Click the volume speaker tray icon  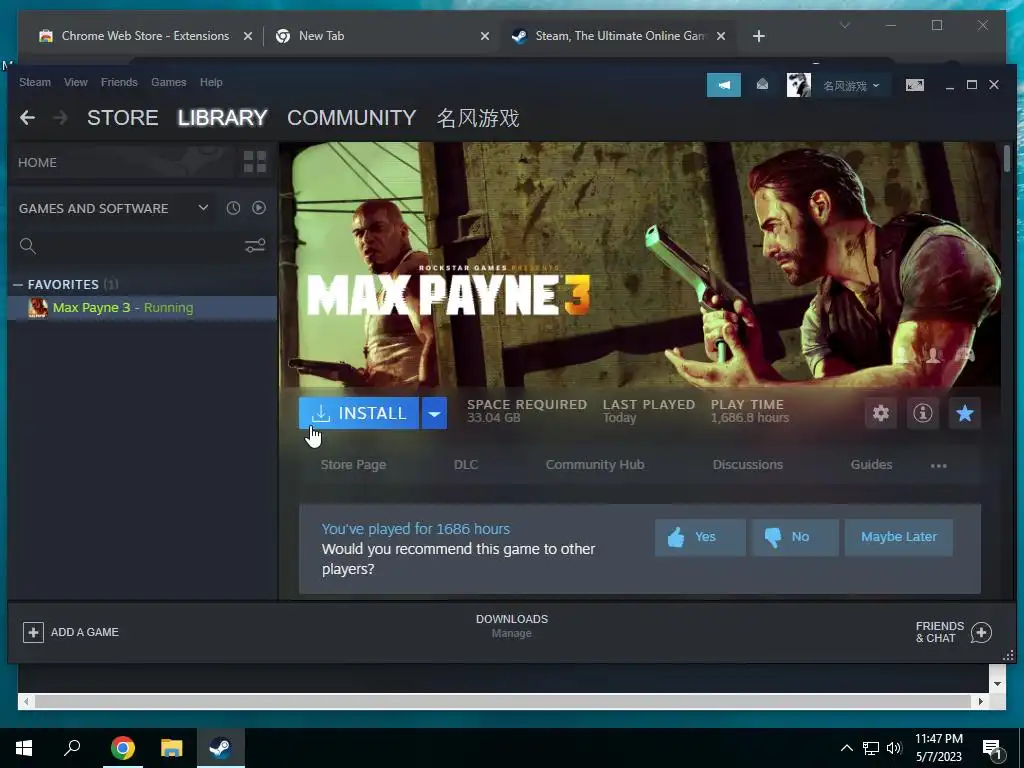(x=894, y=748)
